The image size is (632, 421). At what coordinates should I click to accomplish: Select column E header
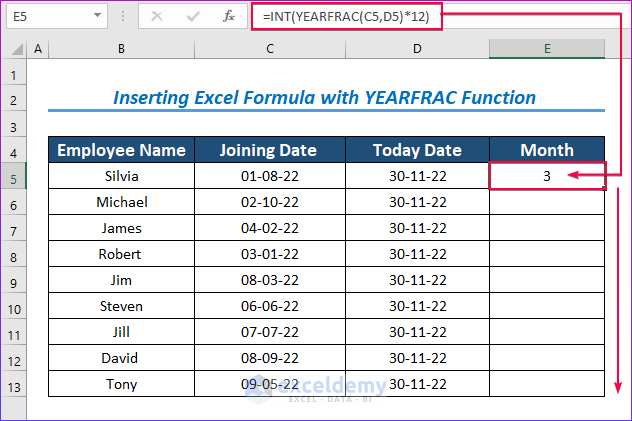coord(547,49)
